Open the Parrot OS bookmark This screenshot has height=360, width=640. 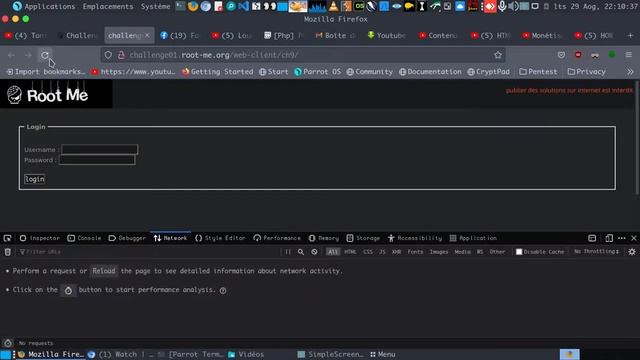pos(318,72)
